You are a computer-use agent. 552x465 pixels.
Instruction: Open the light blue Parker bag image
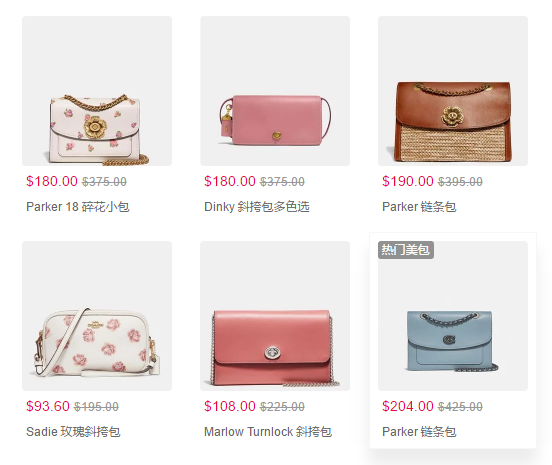point(453,316)
